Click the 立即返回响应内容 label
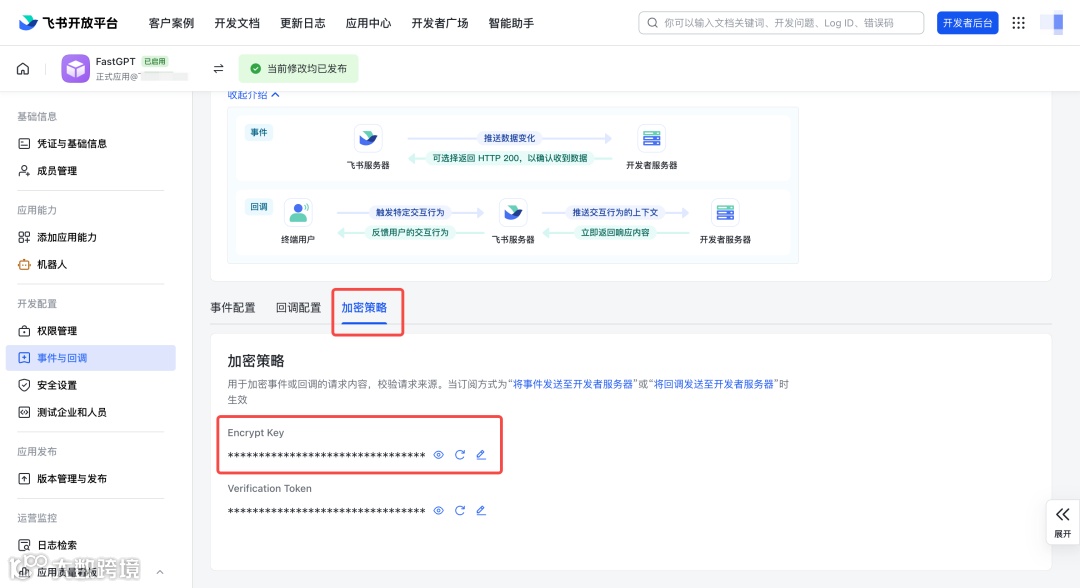1080x588 pixels. tap(615, 233)
